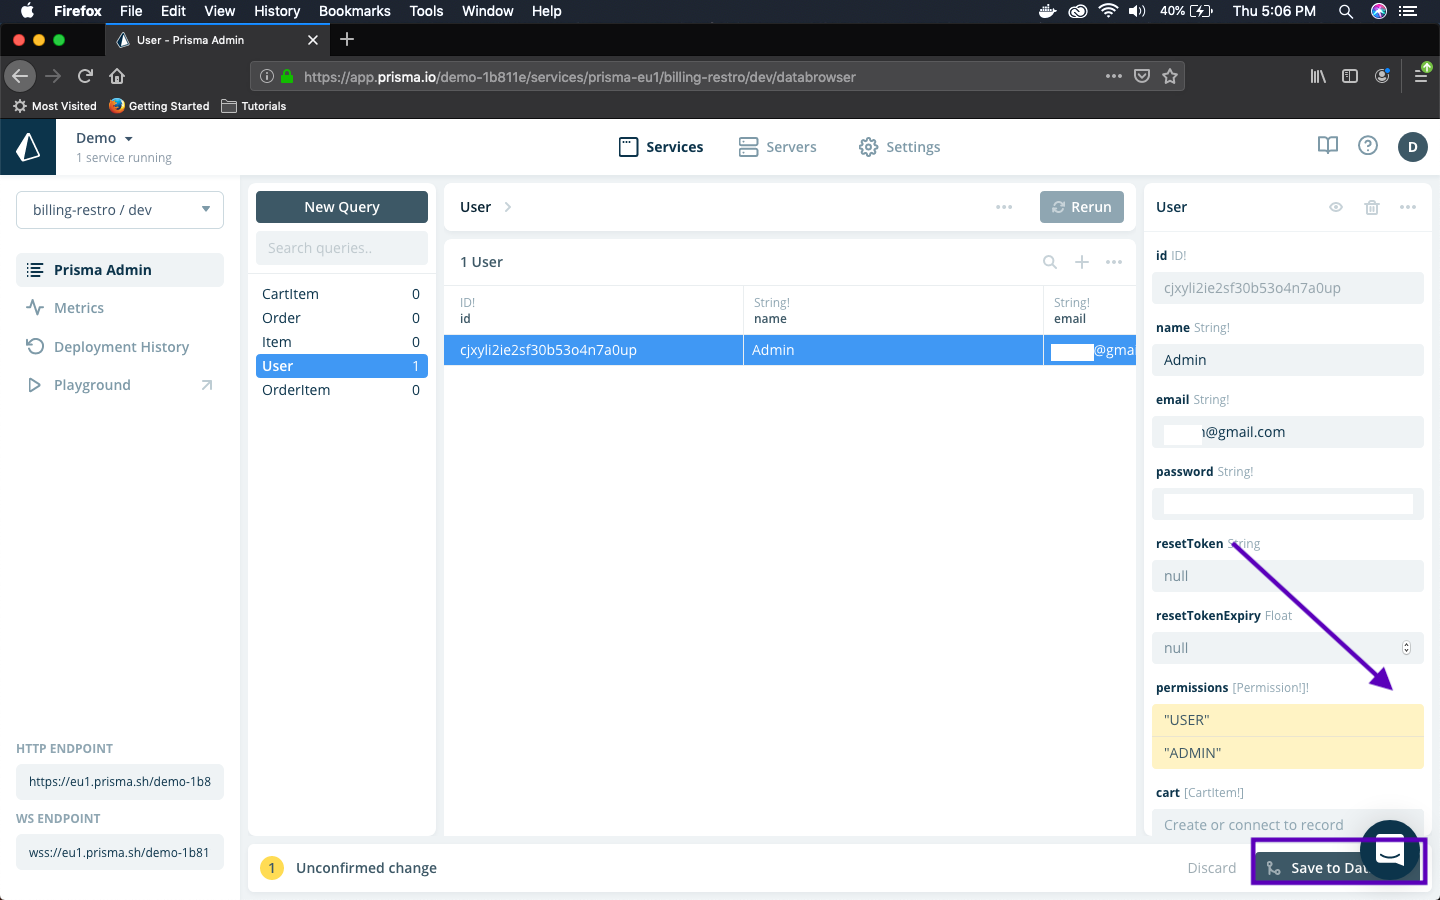Open page actions ellipsis in URL bar

tap(1114, 76)
